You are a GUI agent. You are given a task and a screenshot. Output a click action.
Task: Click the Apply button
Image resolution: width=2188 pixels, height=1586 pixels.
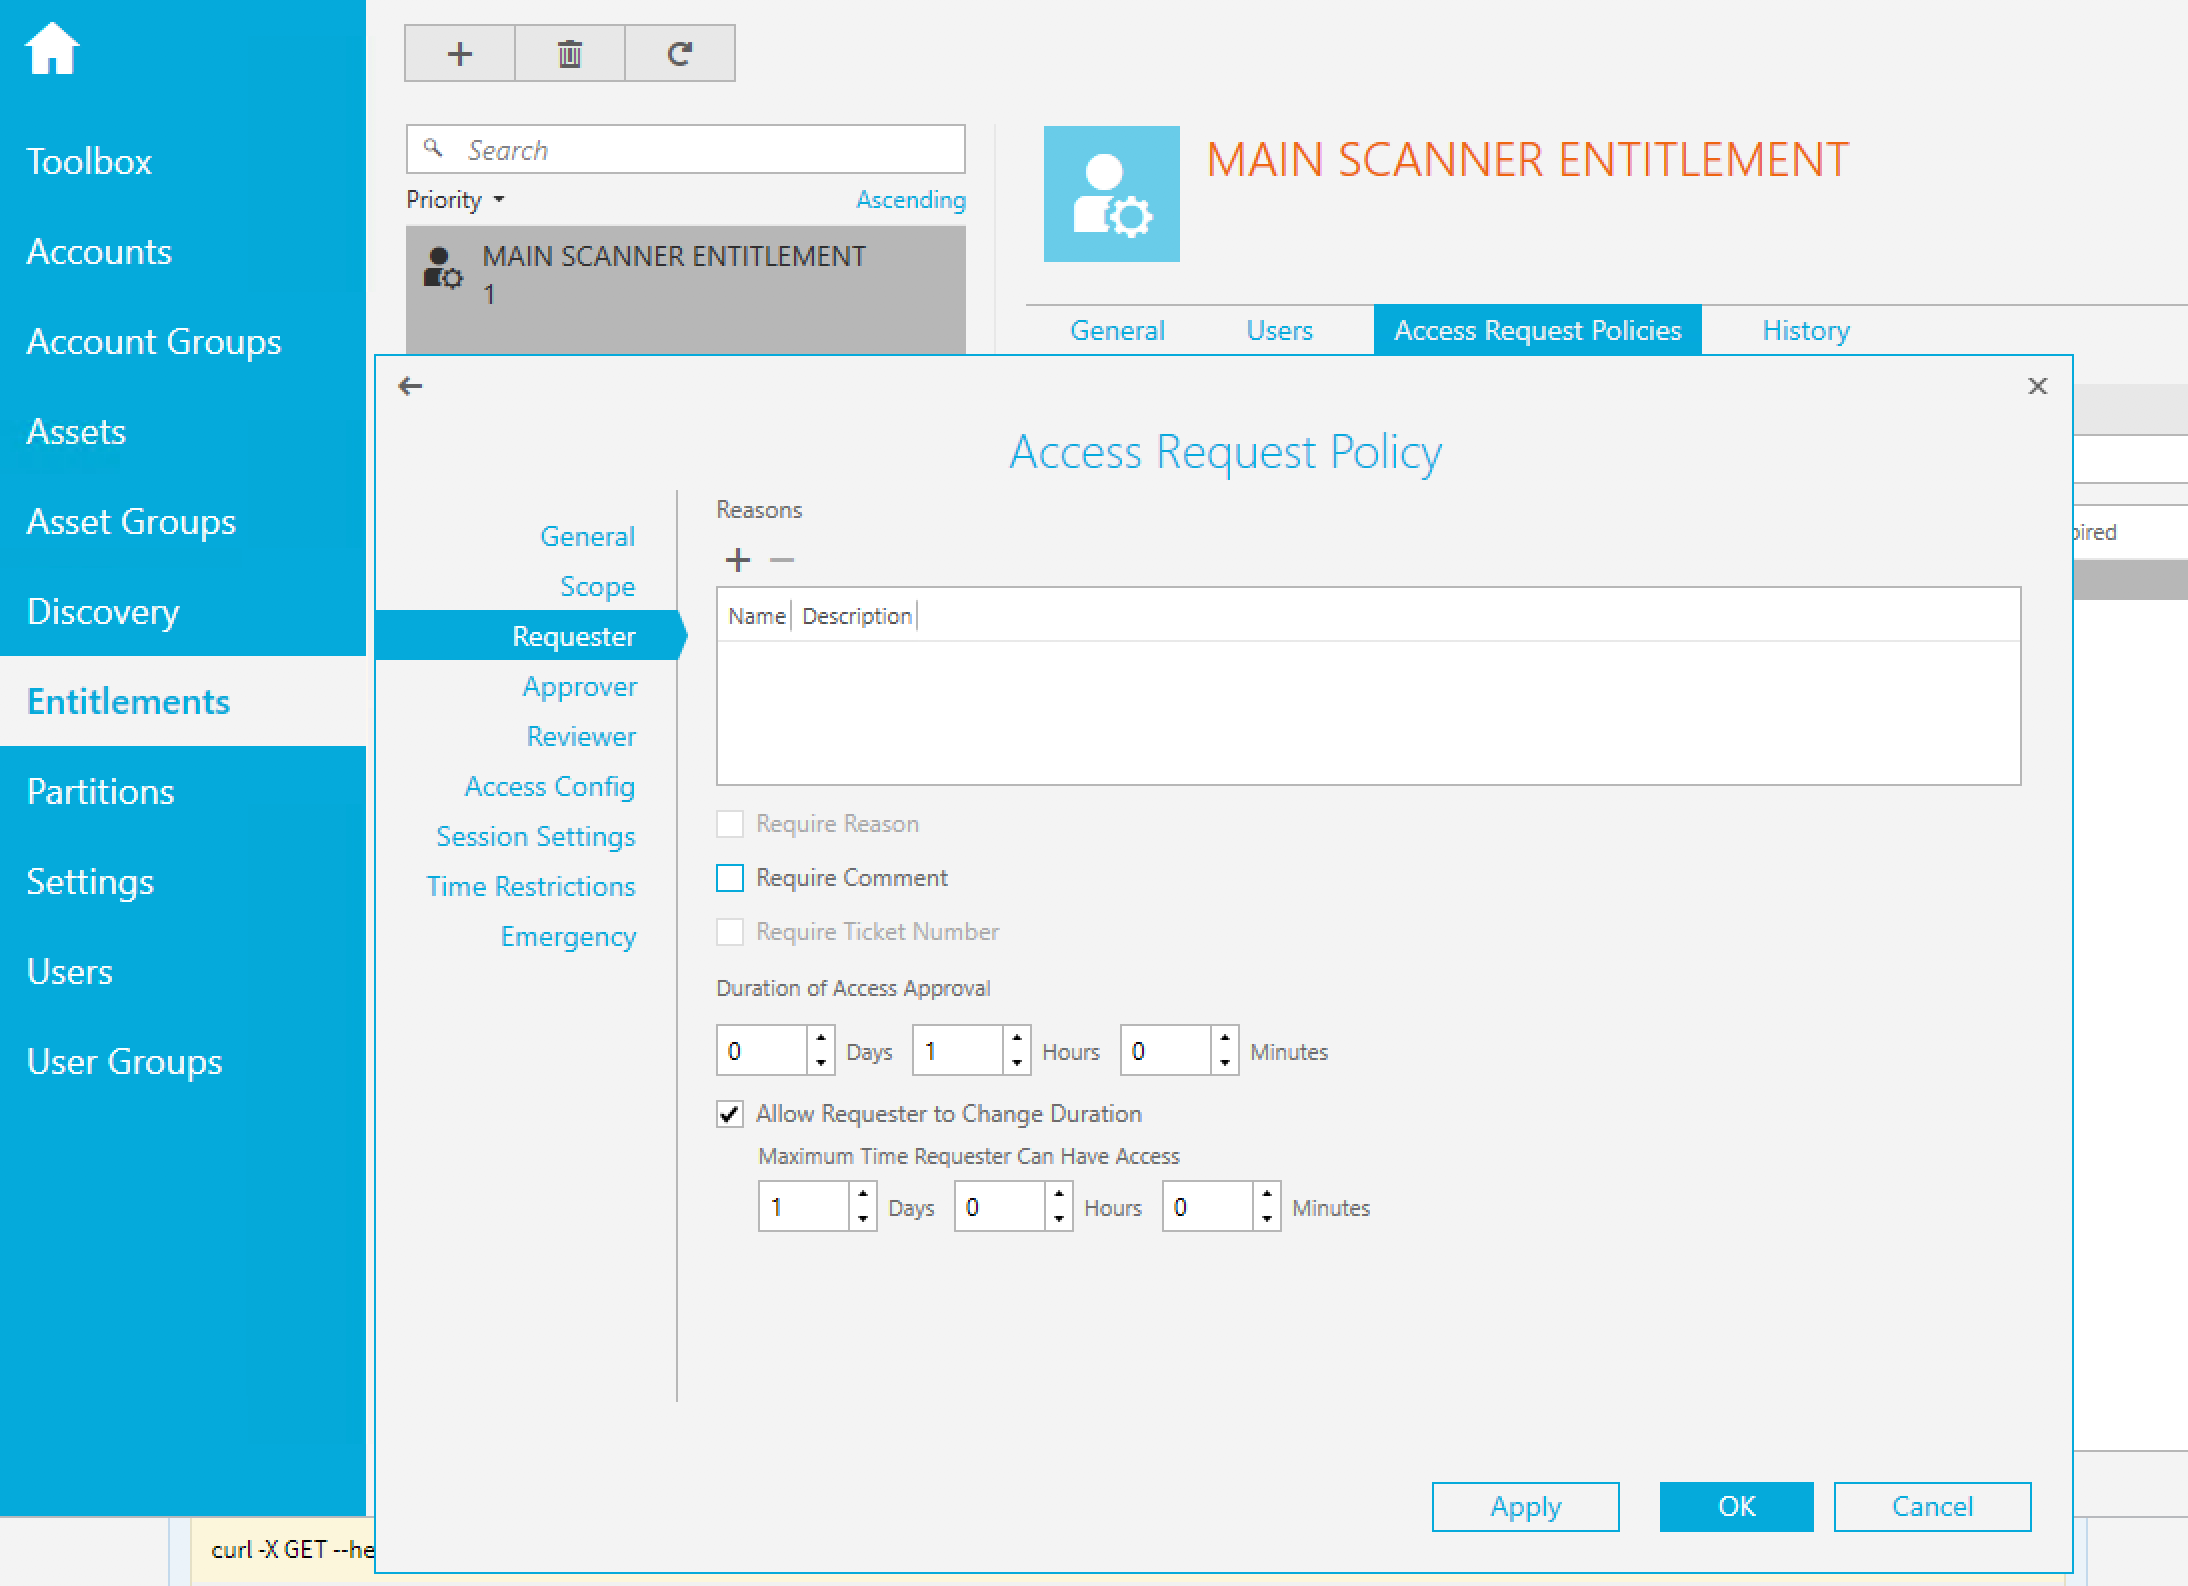click(1525, 1507)
